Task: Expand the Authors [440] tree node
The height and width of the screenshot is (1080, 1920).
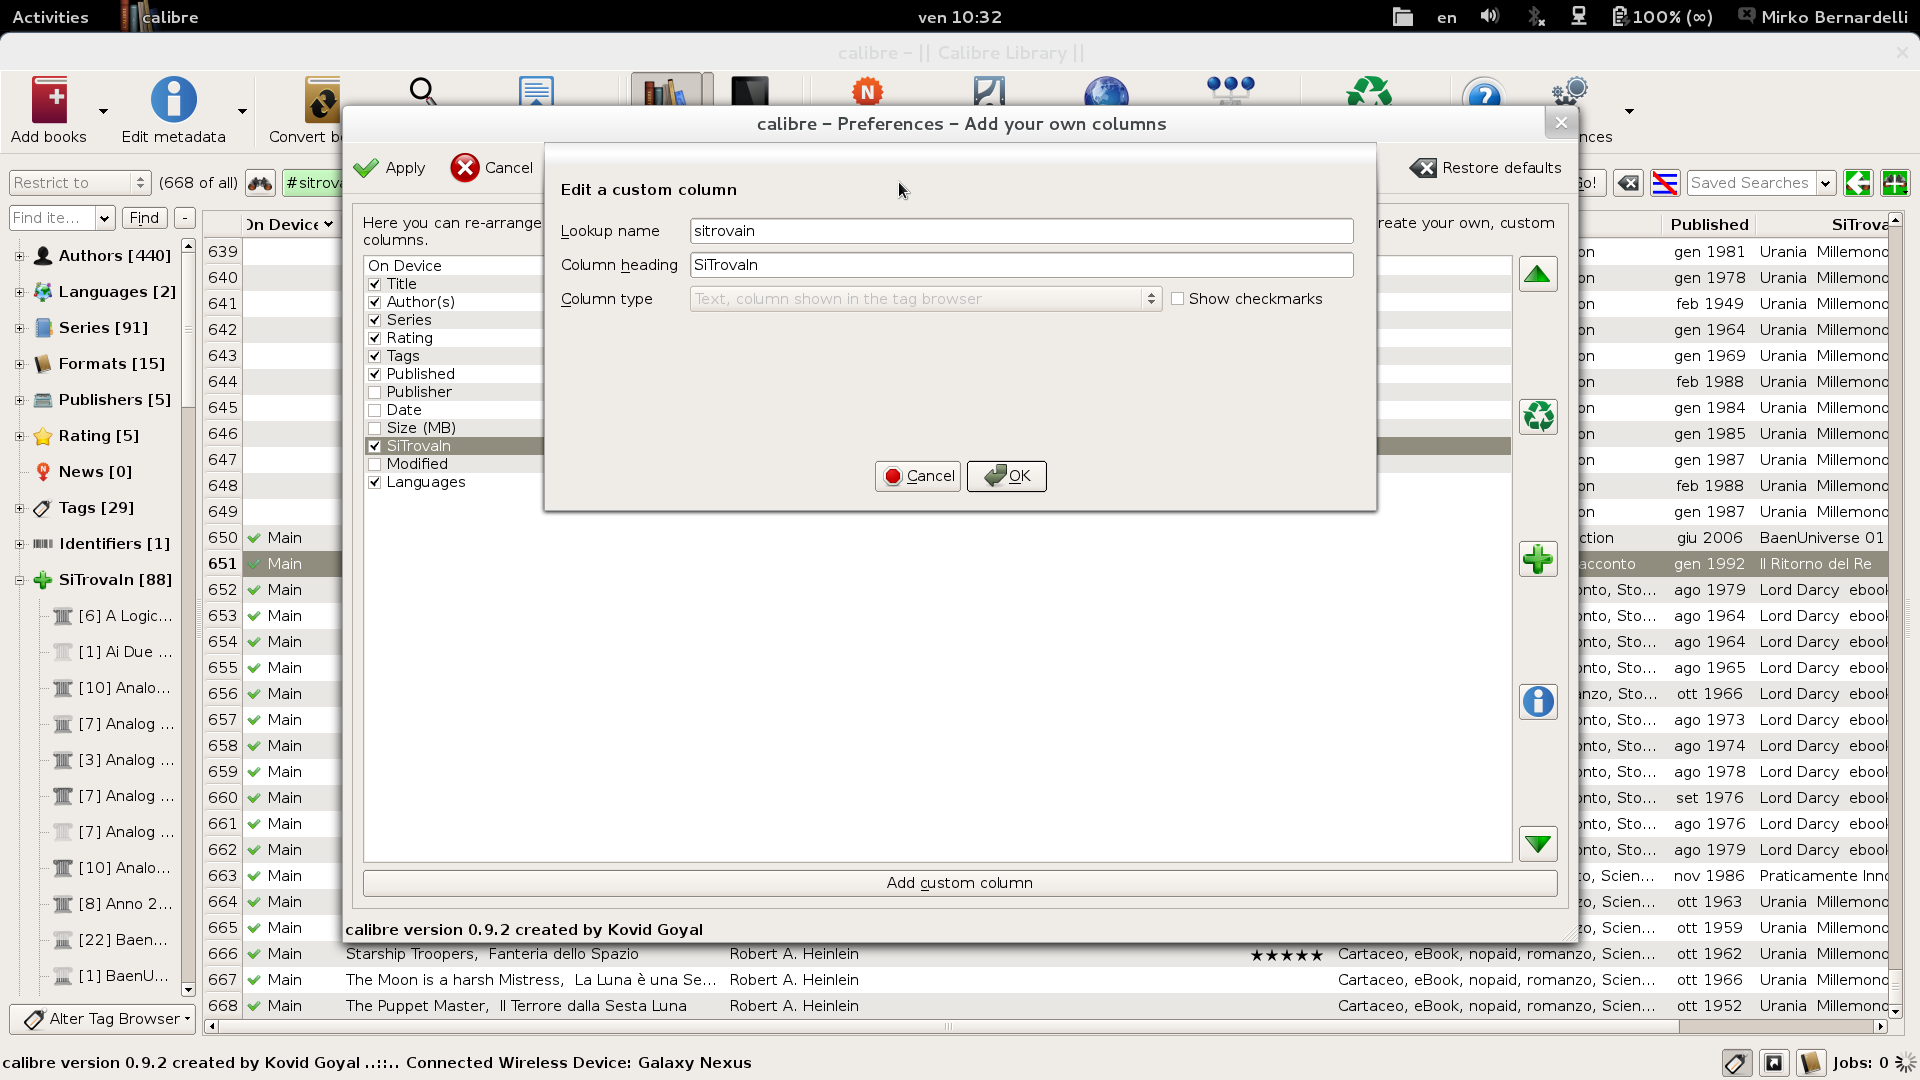Action: [19, 256]
